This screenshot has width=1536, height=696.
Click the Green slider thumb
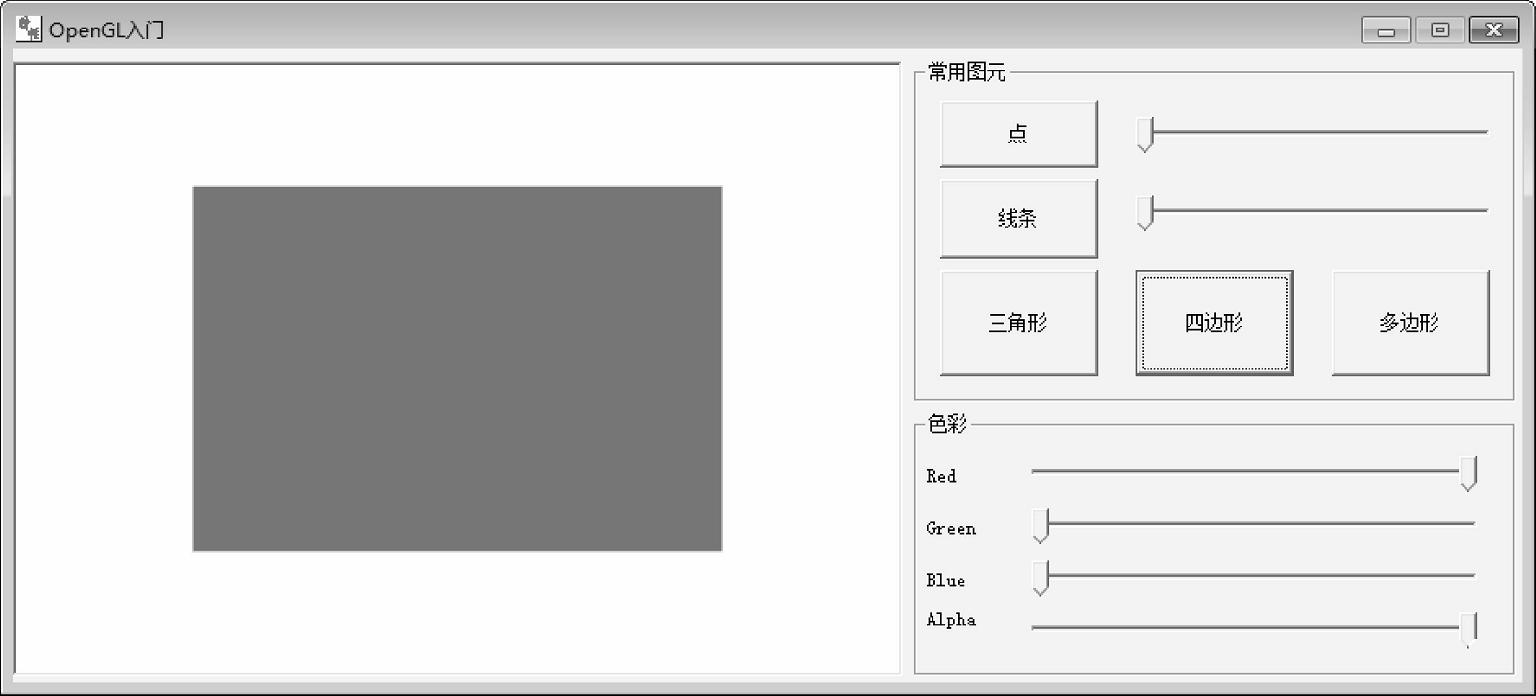(1040, 525)
